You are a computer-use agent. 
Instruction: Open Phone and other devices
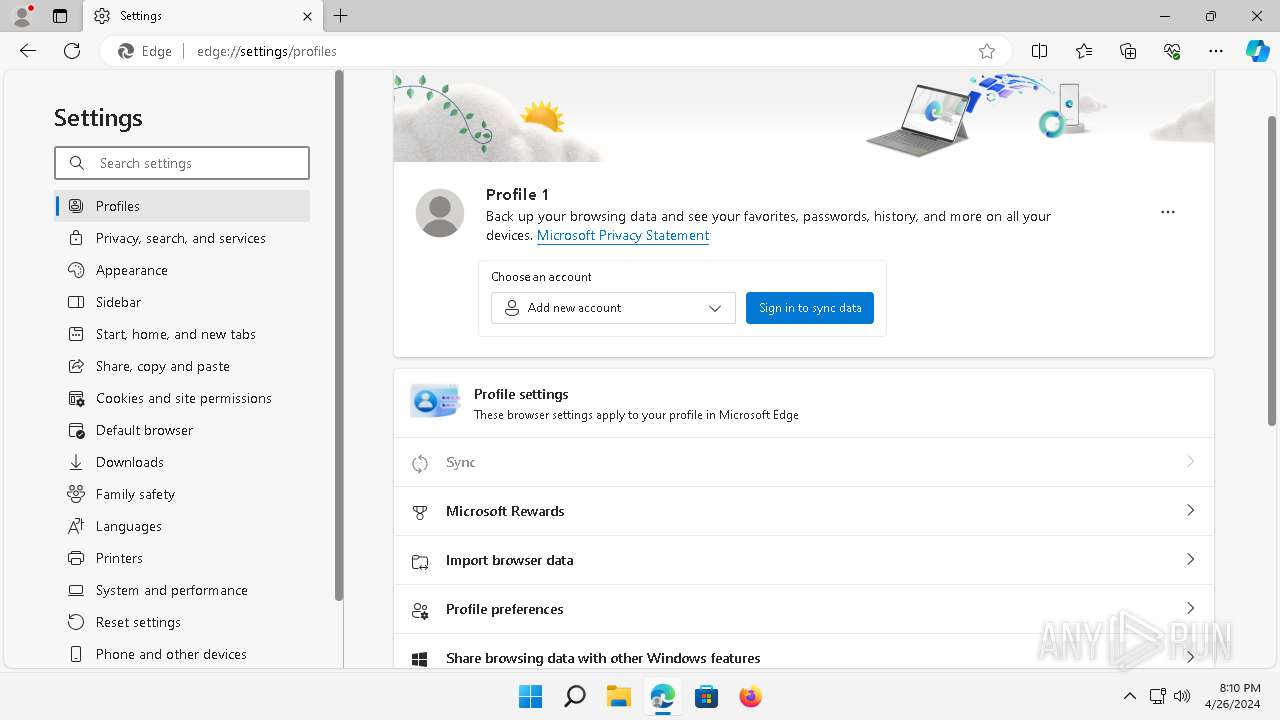click(182, 654)
